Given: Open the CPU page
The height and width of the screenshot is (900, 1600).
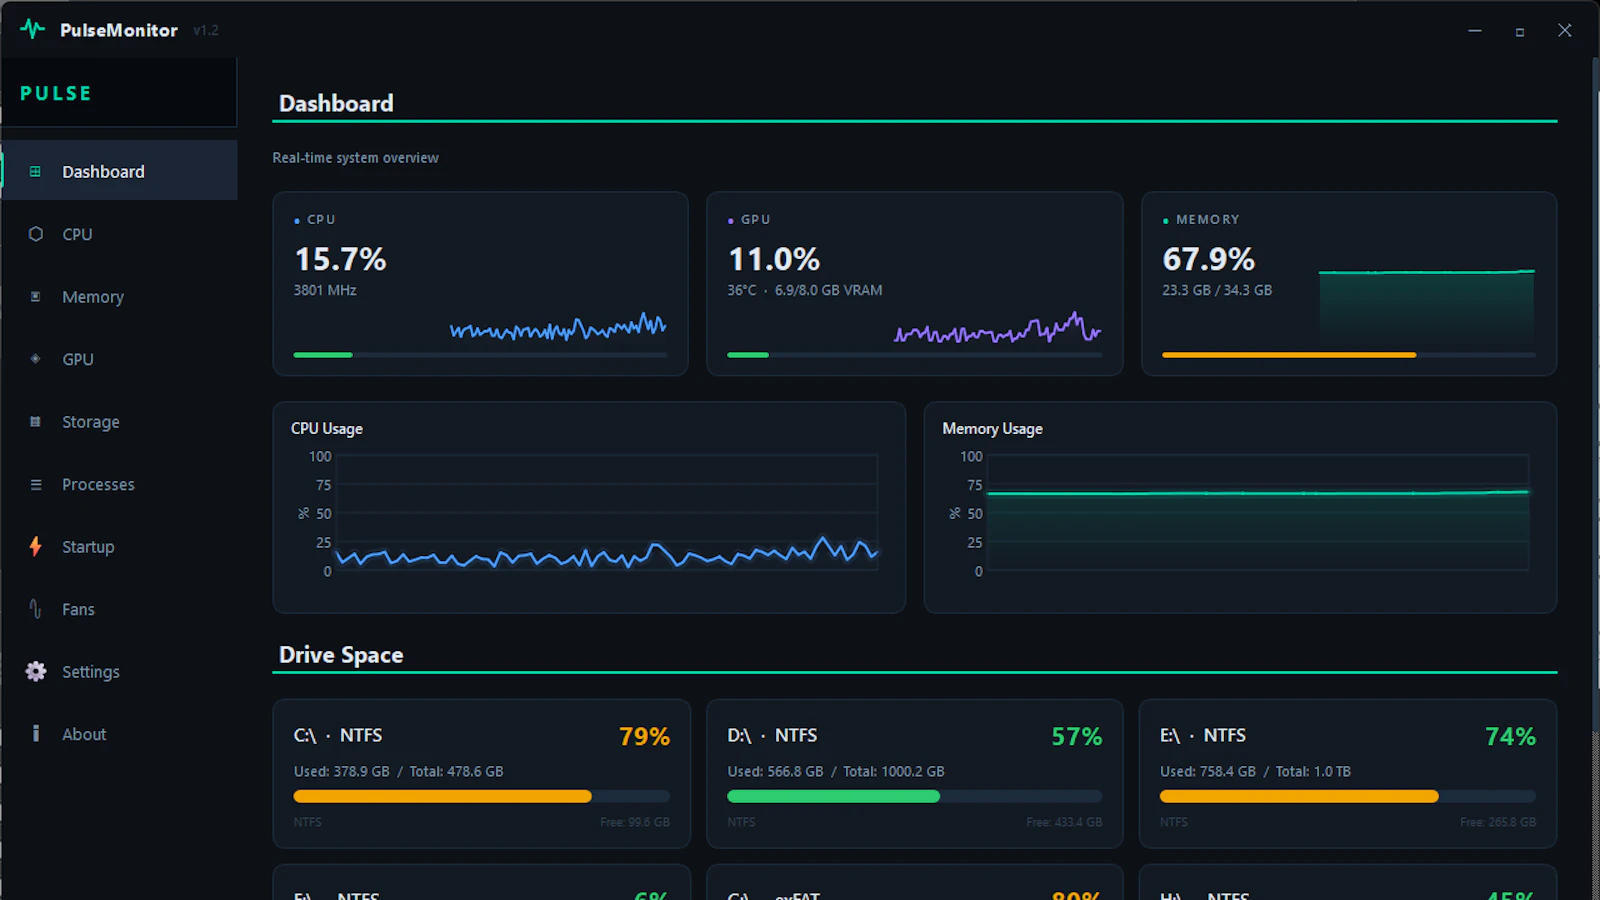Looking at the screenshot, I should point(120,234).
